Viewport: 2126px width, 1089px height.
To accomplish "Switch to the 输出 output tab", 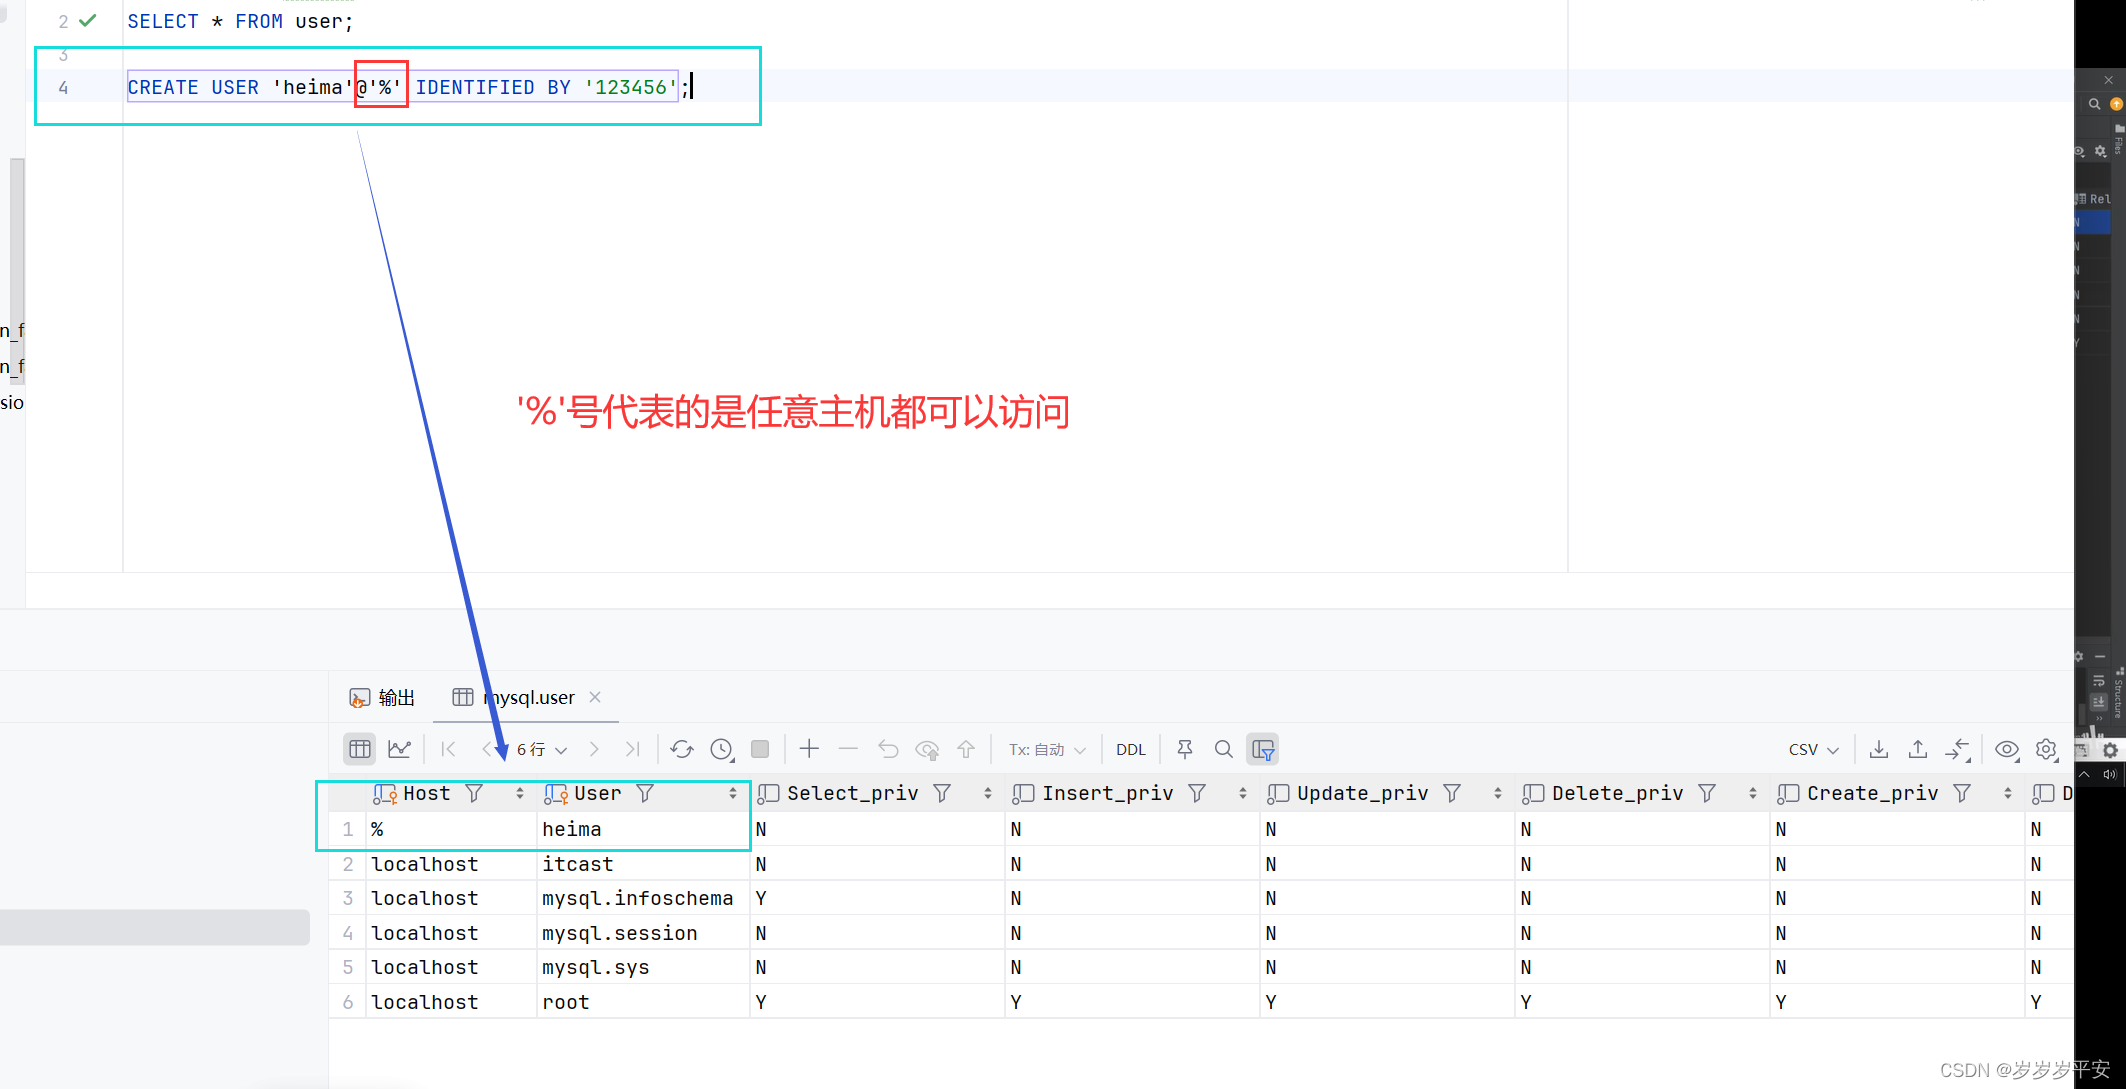I will click(382, 697).
